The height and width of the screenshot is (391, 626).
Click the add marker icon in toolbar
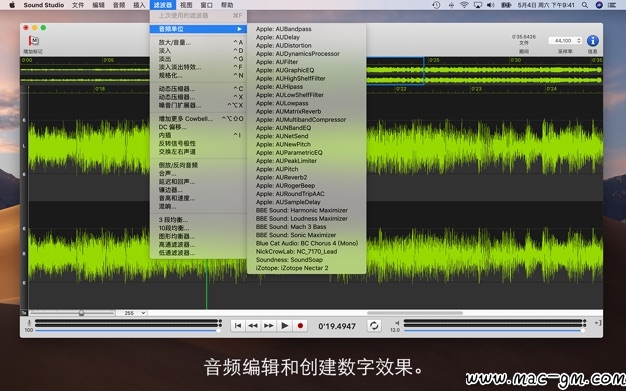pyautogui.click(x=34, y=41)
